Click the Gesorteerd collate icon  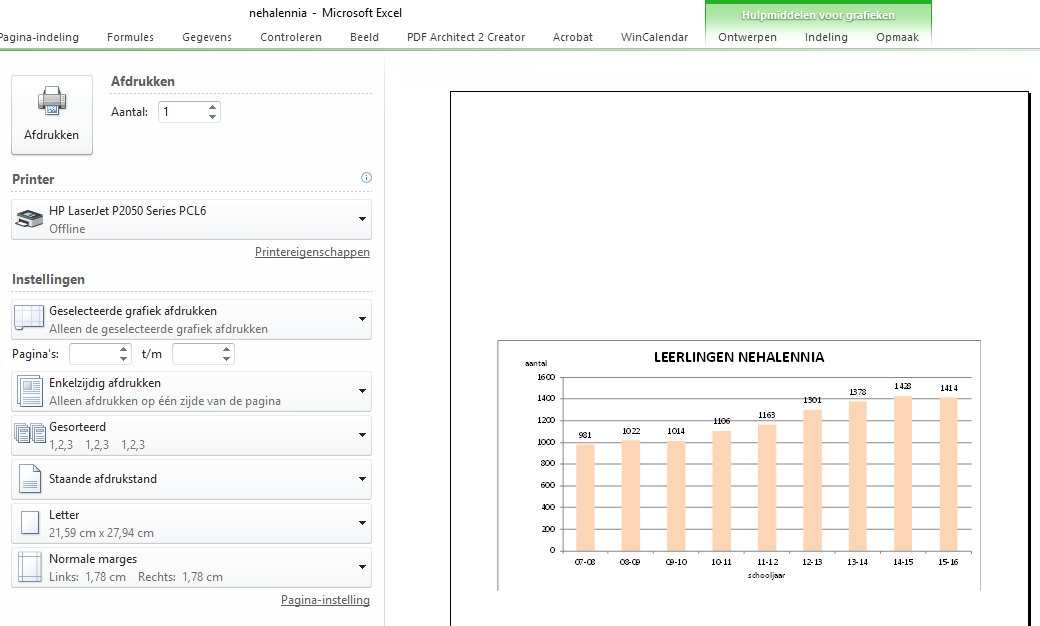pos(30,434)
